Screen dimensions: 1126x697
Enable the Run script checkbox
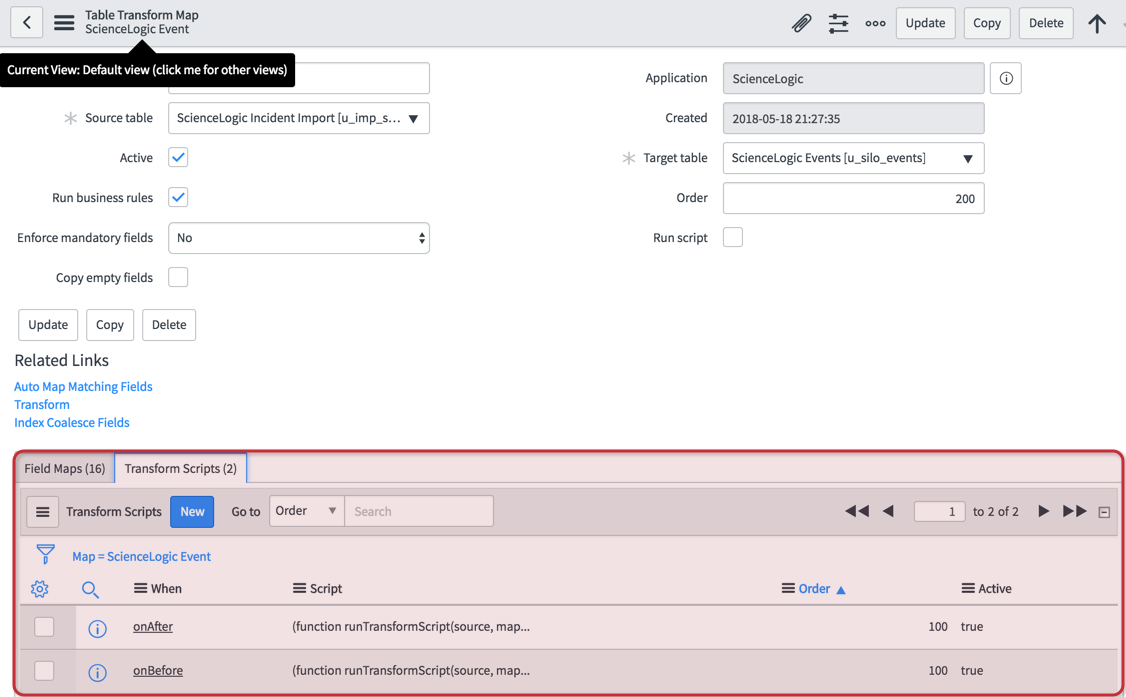pos(733,238)
